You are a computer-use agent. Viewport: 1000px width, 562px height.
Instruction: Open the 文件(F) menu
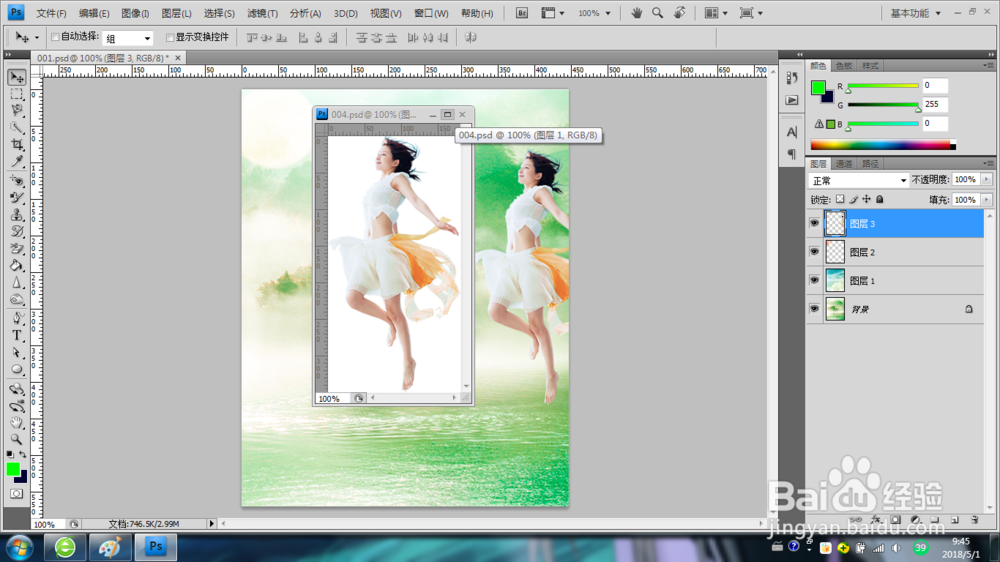pyautogui.click(x=51, y=13)
